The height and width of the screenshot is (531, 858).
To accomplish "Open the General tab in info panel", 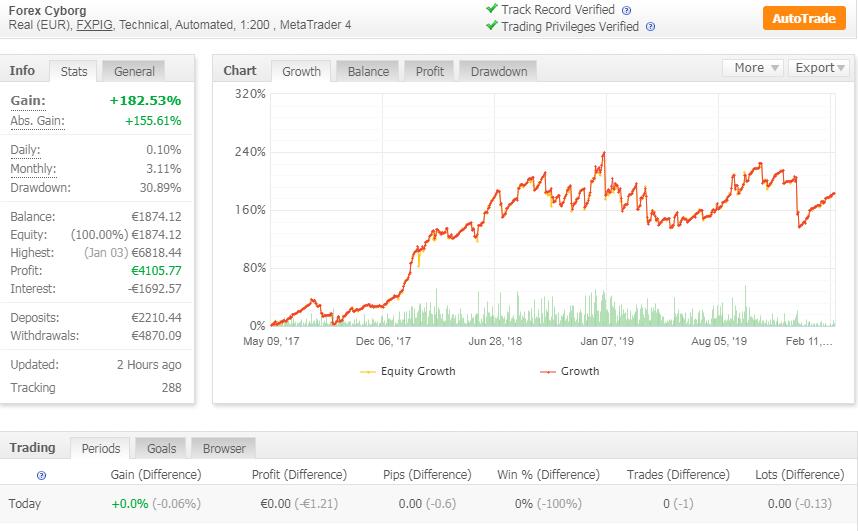I will point(134,71).
